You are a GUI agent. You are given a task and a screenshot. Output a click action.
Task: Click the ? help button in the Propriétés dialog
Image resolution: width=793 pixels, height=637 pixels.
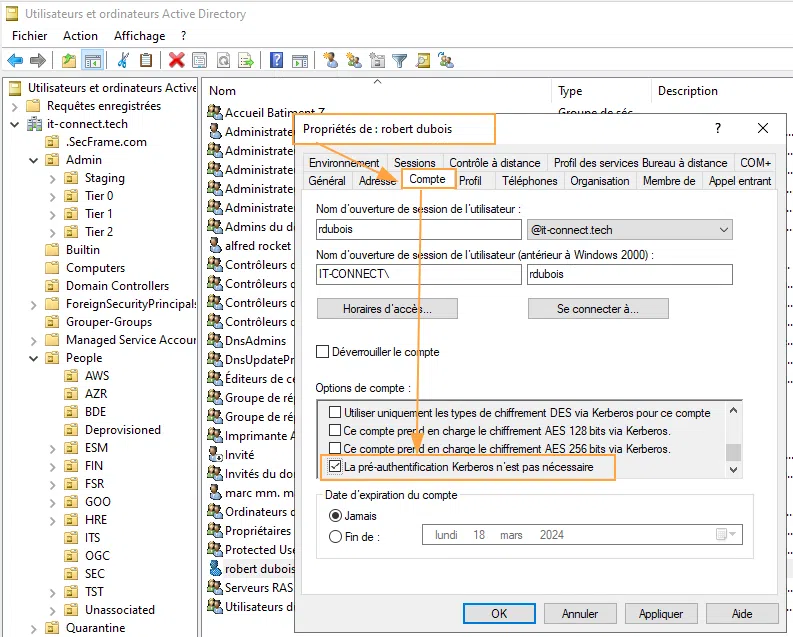718,128
